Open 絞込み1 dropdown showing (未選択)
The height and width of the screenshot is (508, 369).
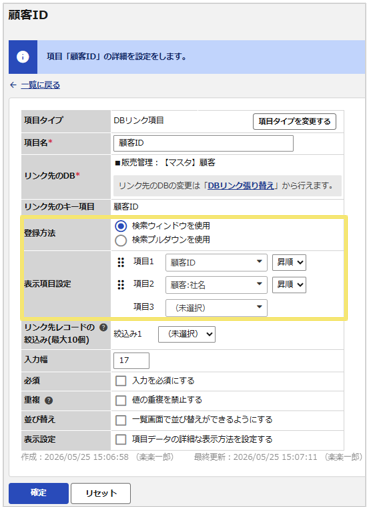coord(187,334)
